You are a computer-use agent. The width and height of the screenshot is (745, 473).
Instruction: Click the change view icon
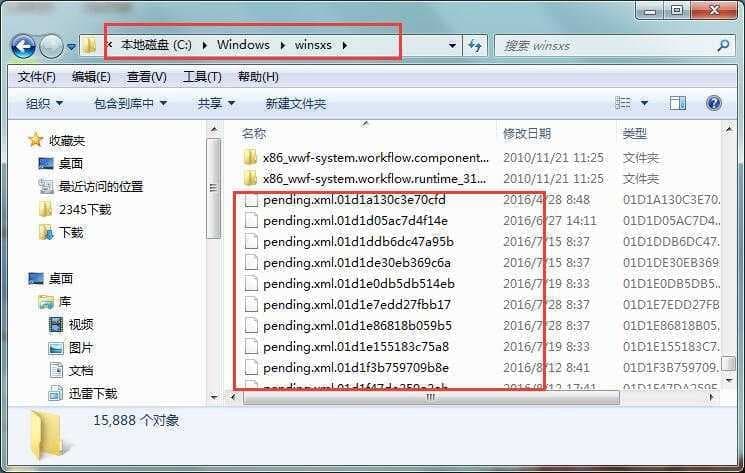(623, 103)
